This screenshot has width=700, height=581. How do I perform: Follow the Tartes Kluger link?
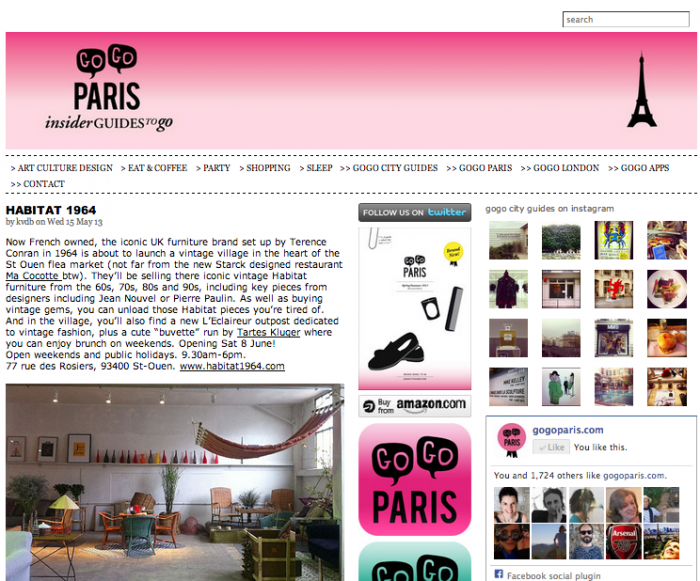point(268,333)
